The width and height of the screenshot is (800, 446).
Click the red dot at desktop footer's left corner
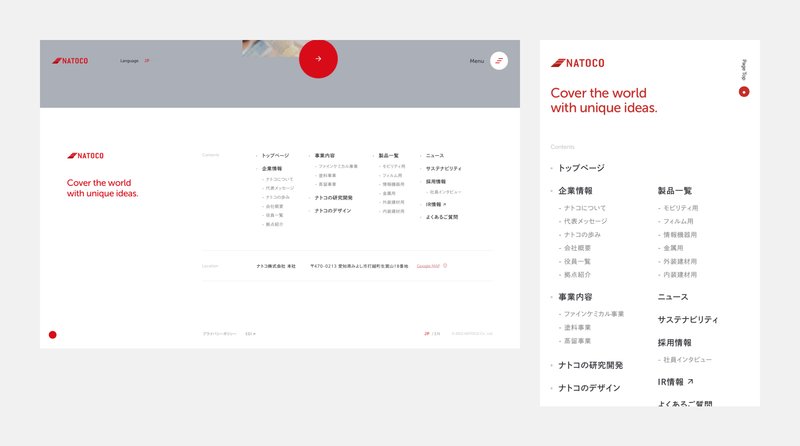[53, 335]
